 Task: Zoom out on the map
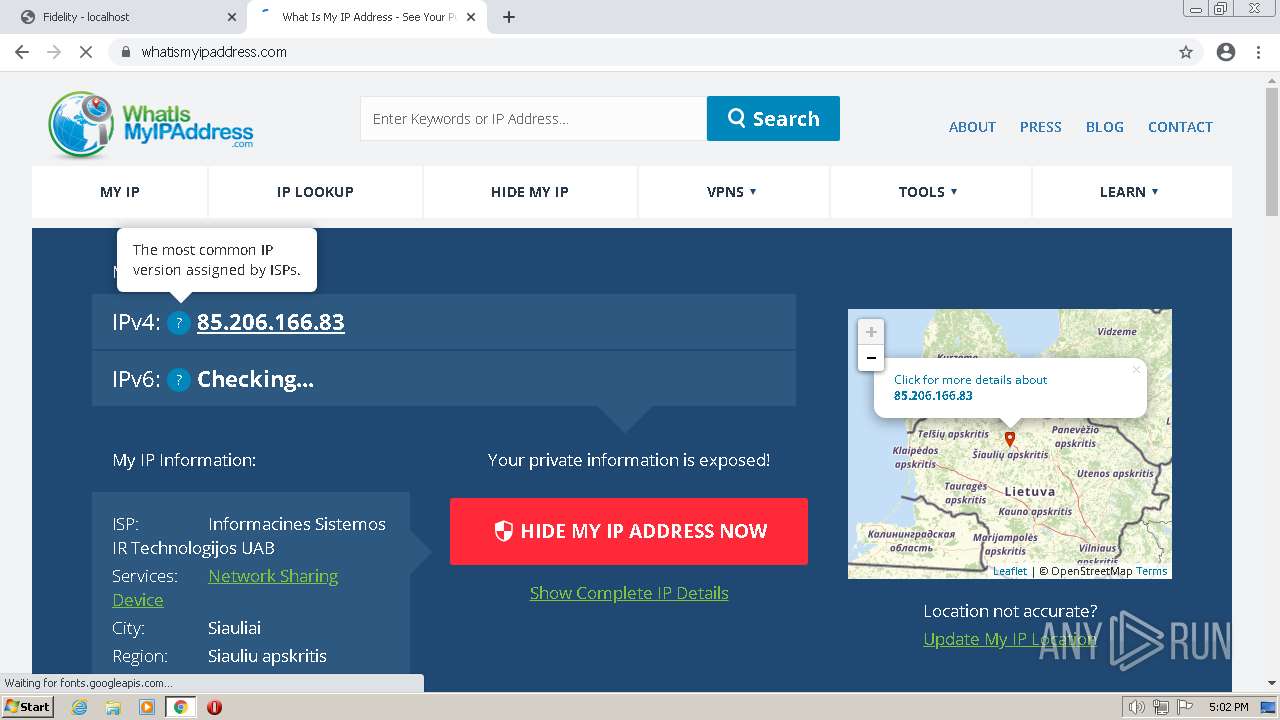click(x=871, y=358)
